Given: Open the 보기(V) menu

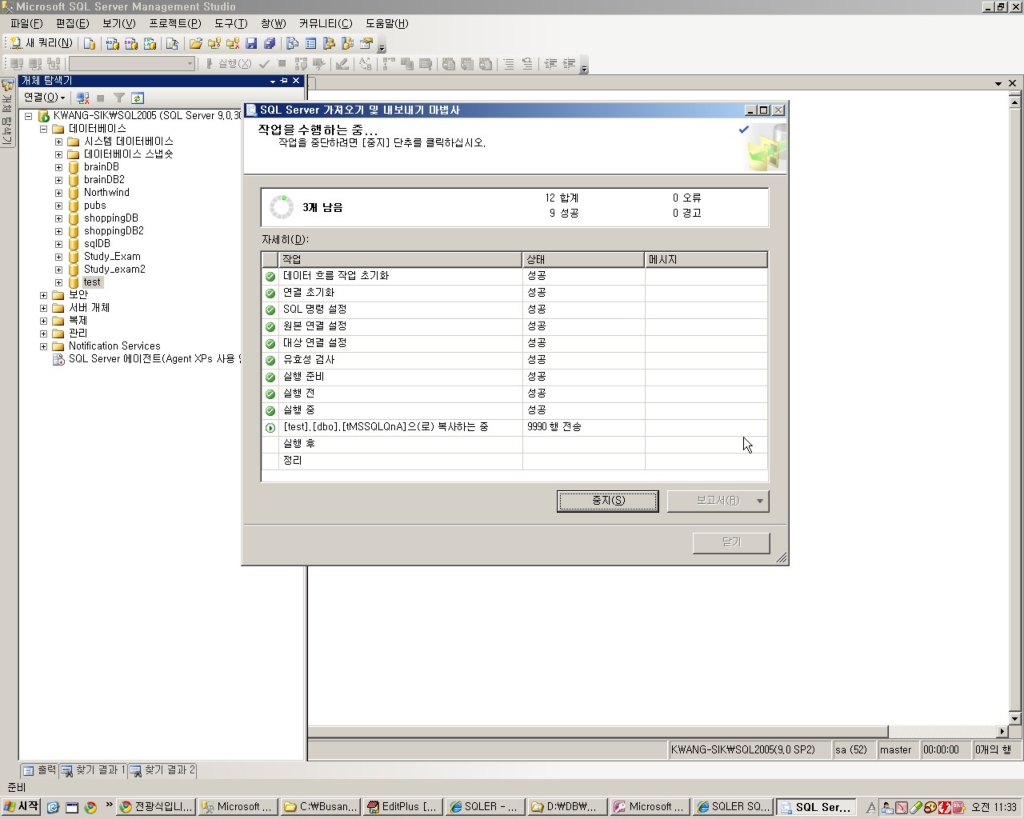Looking at the screenshot, I should coord(119,24).
